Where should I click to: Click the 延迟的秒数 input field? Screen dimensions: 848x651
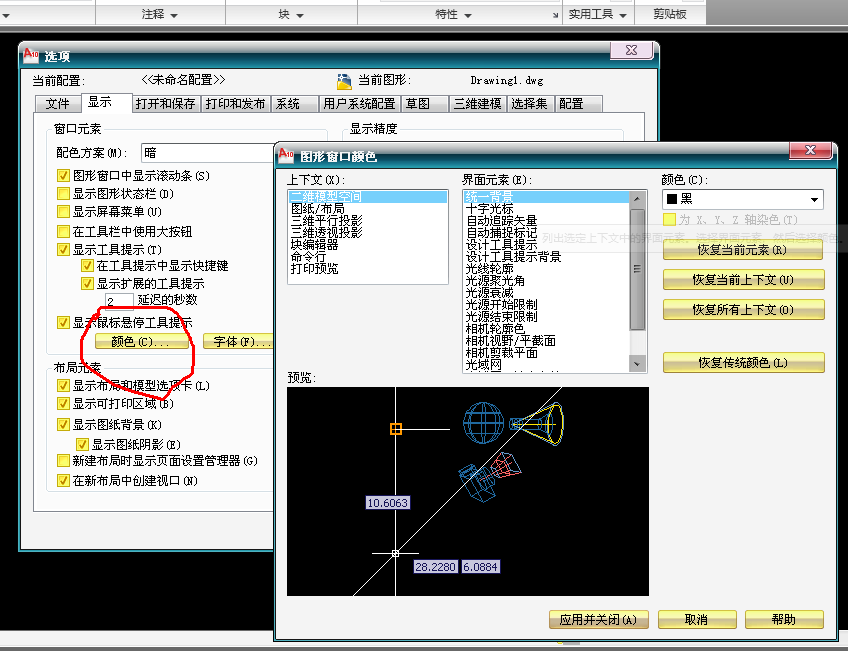click(x=120, y=301)
